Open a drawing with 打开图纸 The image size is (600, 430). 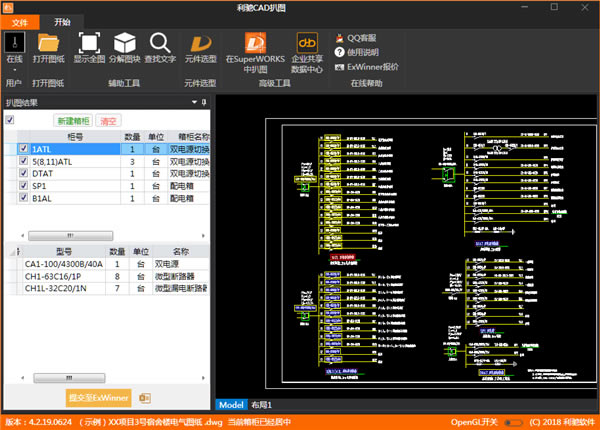coord(48,43)
